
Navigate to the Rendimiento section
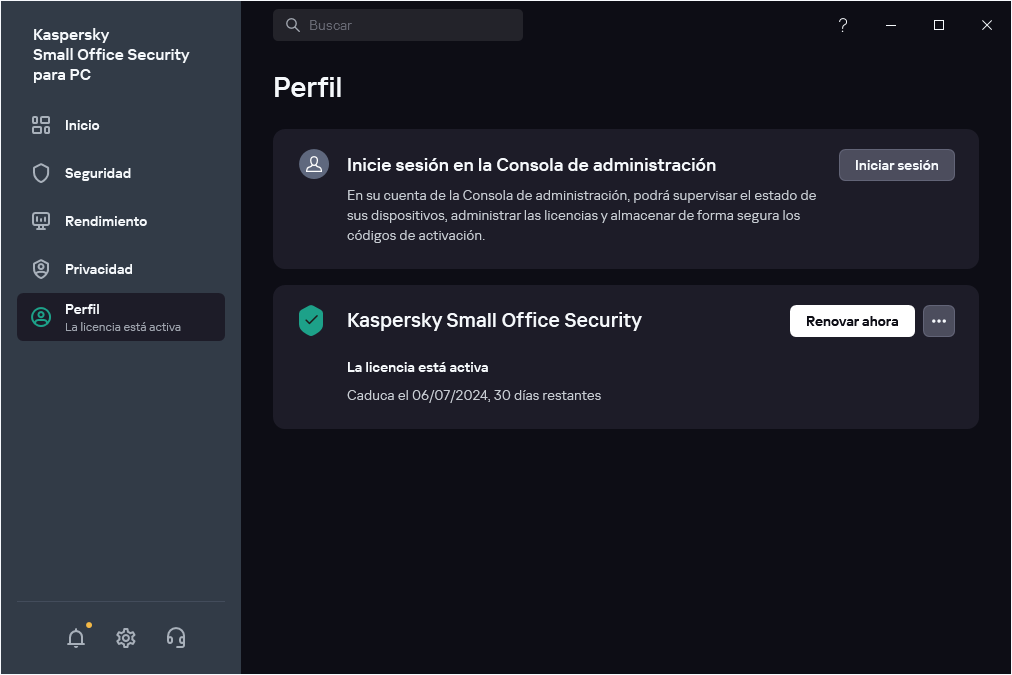pyautogui.click(x=107, y=221)
